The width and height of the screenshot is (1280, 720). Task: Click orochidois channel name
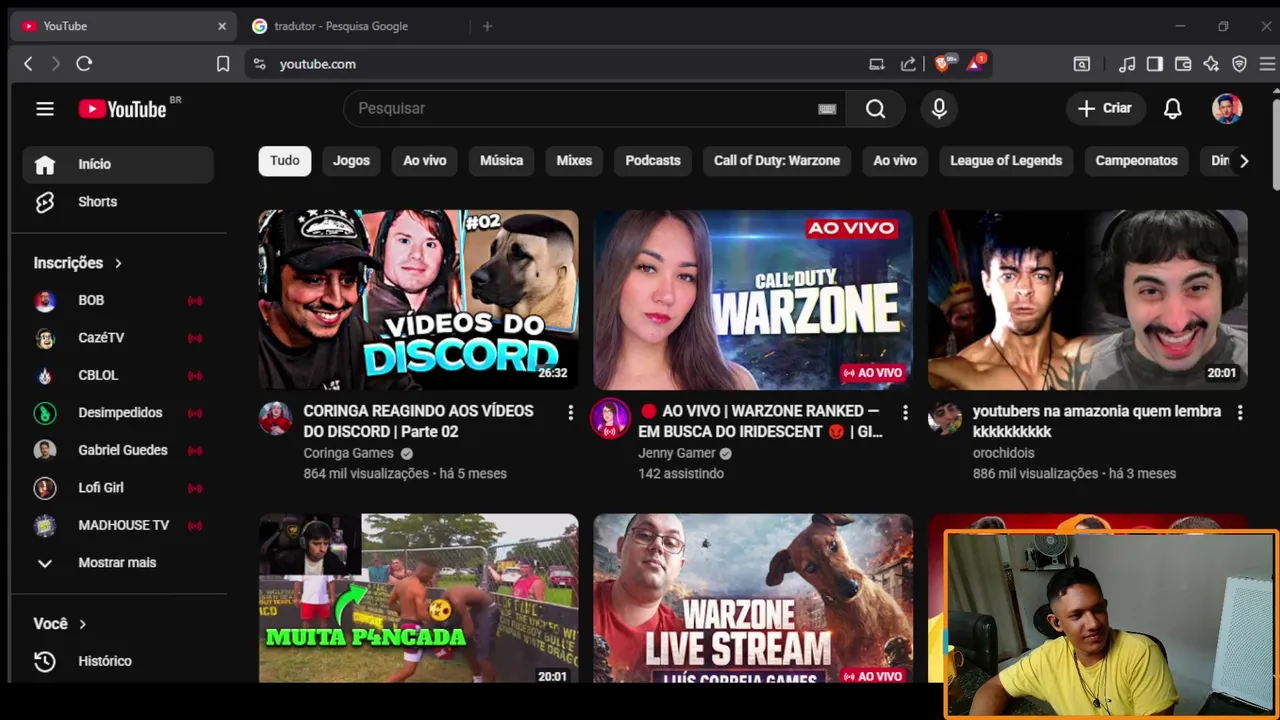[1003, 453]
